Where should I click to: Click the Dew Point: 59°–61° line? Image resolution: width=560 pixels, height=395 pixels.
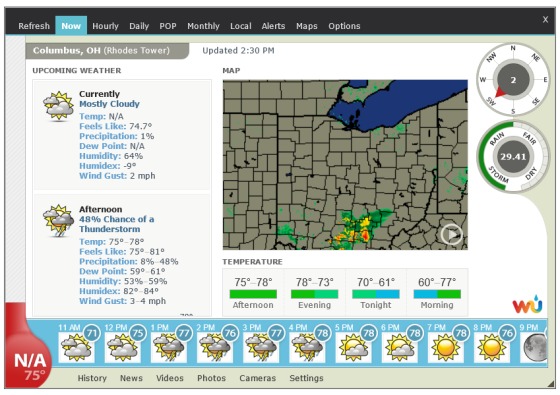(x=122, y=271)
